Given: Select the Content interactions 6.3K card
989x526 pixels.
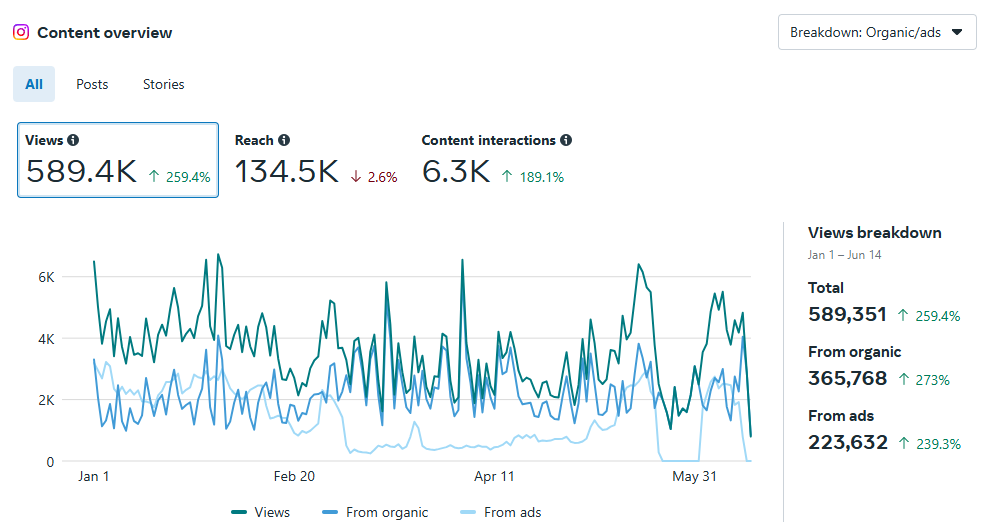Looking at the screenshot, I should [x=496, y=160].
